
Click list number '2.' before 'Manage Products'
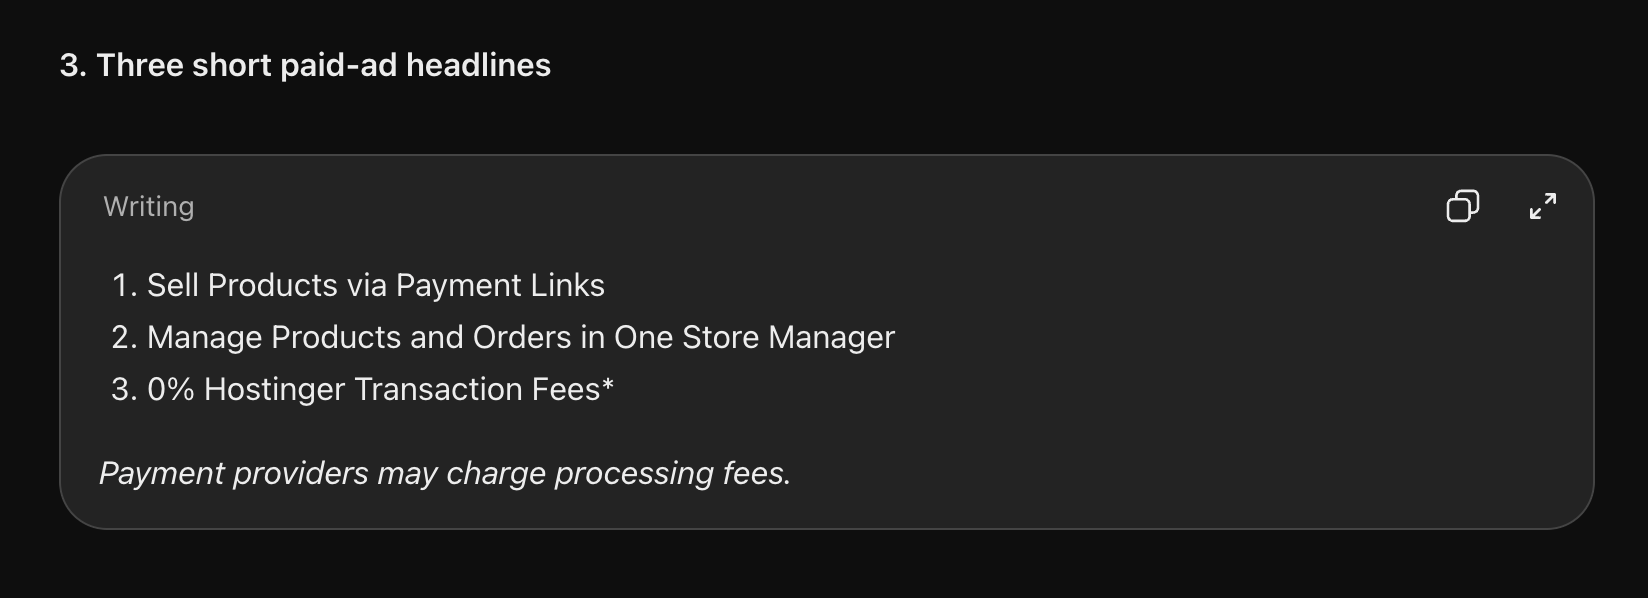[124, 337]
